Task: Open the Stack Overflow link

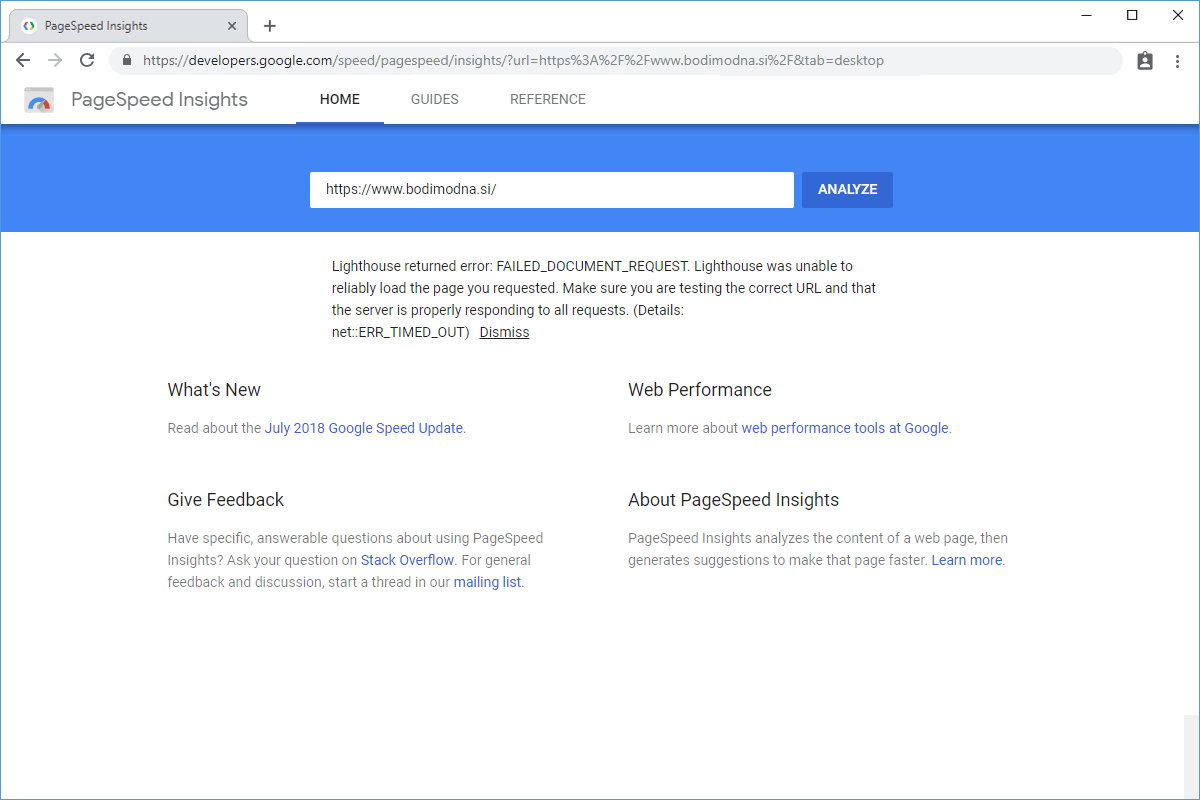Action: [x=407, y=560]
